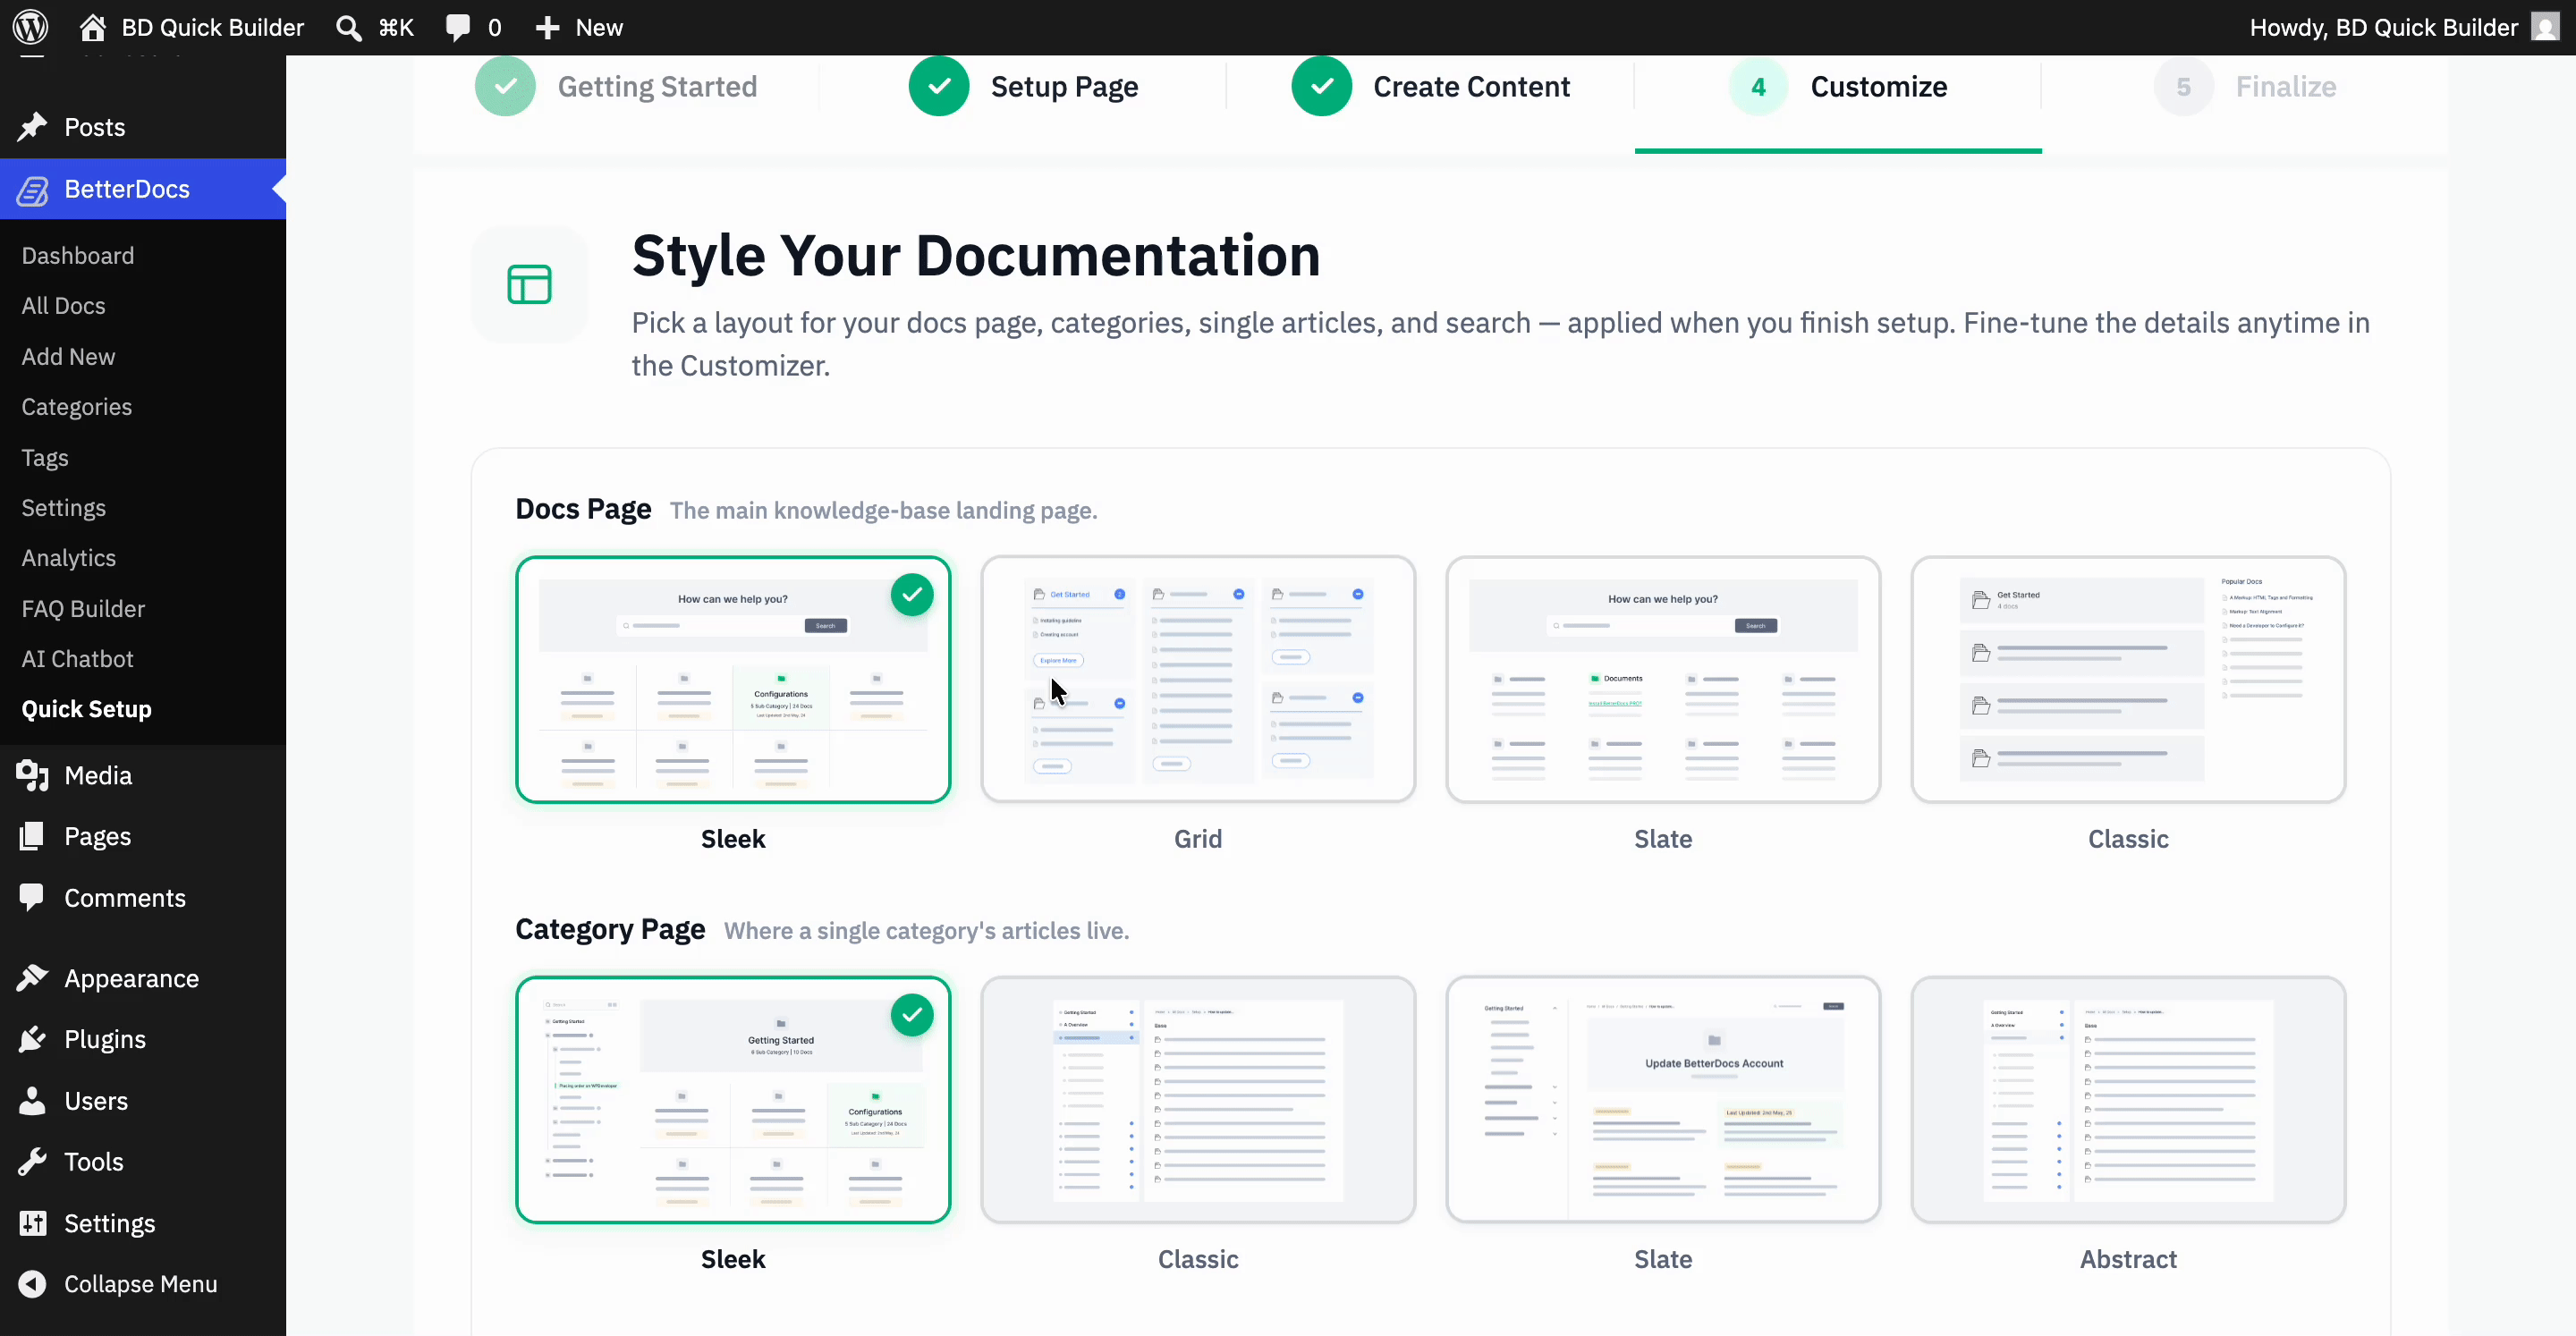Screen dimensions: 2576x1336
Task: Select the Grid Docs Page layout
Action: pos(1198,680)
